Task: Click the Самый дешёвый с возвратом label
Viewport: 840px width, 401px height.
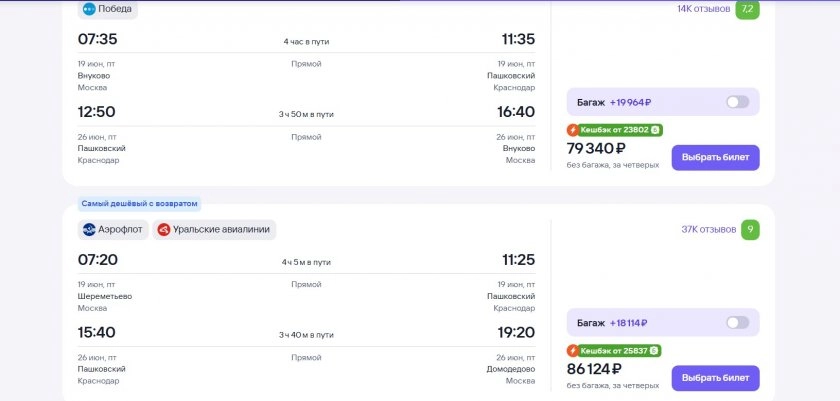Action: tap(140, 204)
